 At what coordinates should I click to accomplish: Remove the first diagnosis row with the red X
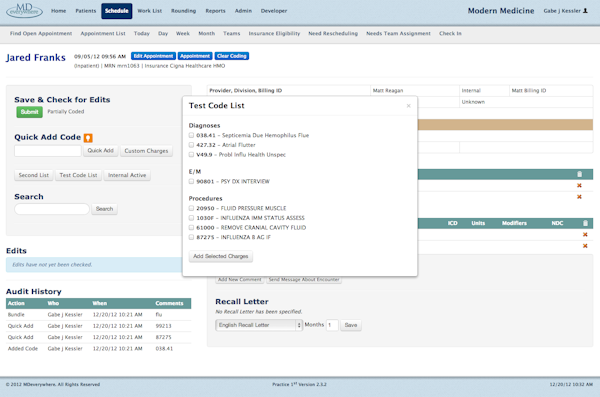(579, 186)
